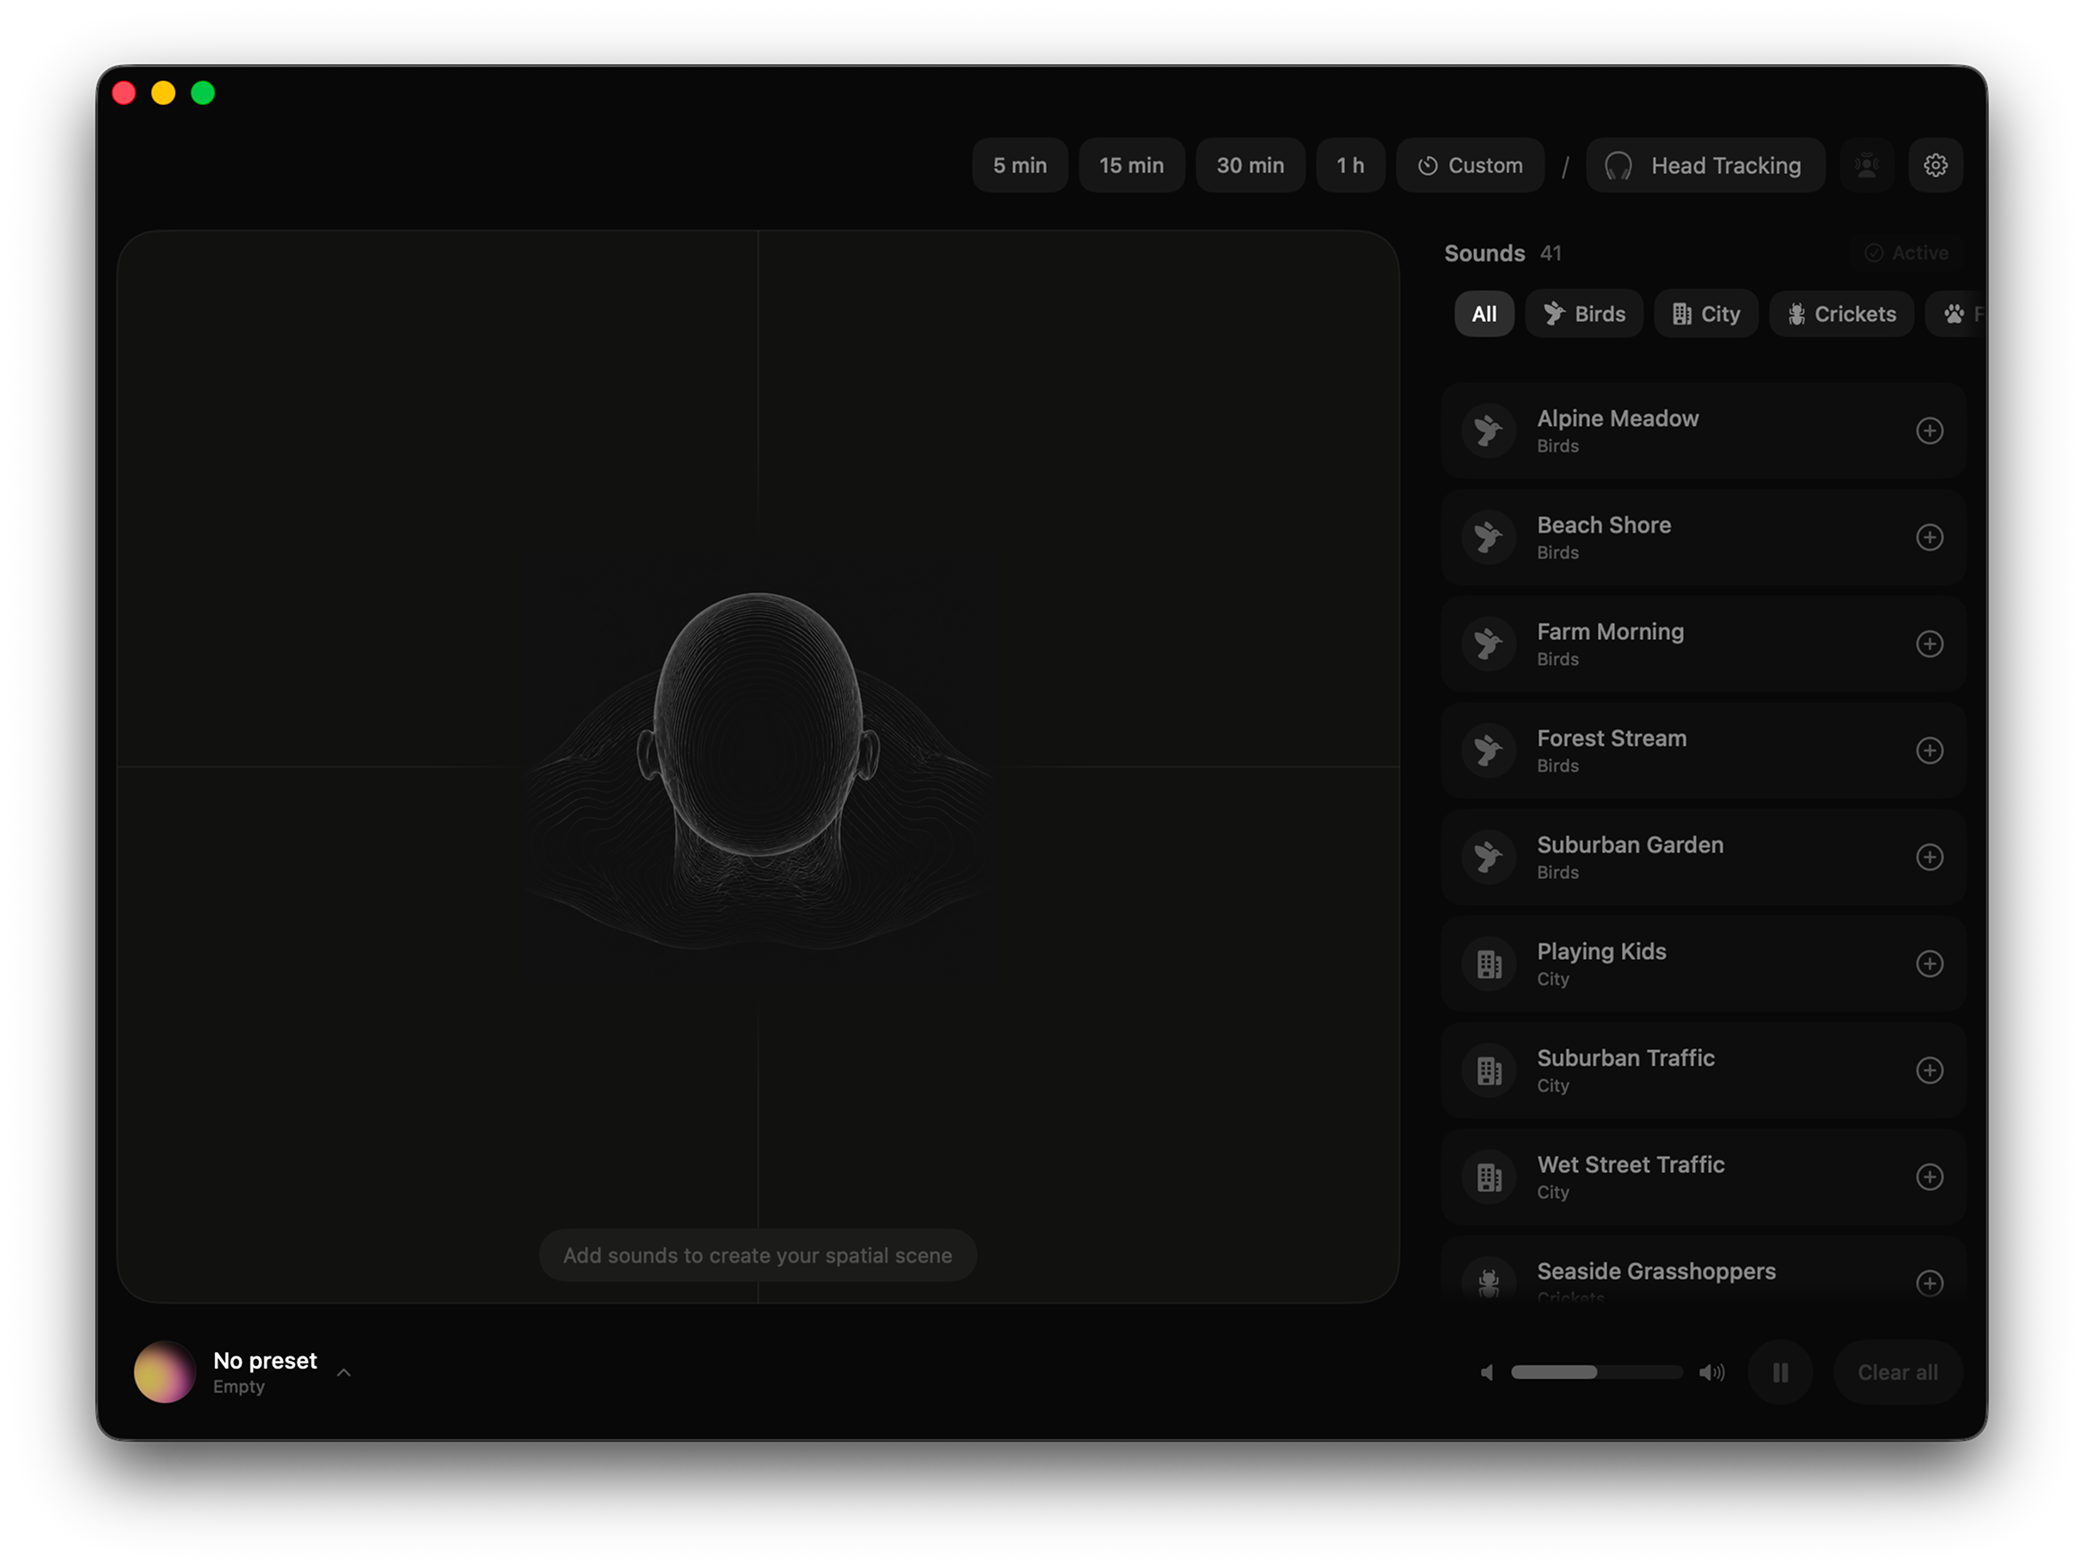
Task: Click the loud speaker icon for max volume
Action: pyautogui.click(x=1712, y=1373)
